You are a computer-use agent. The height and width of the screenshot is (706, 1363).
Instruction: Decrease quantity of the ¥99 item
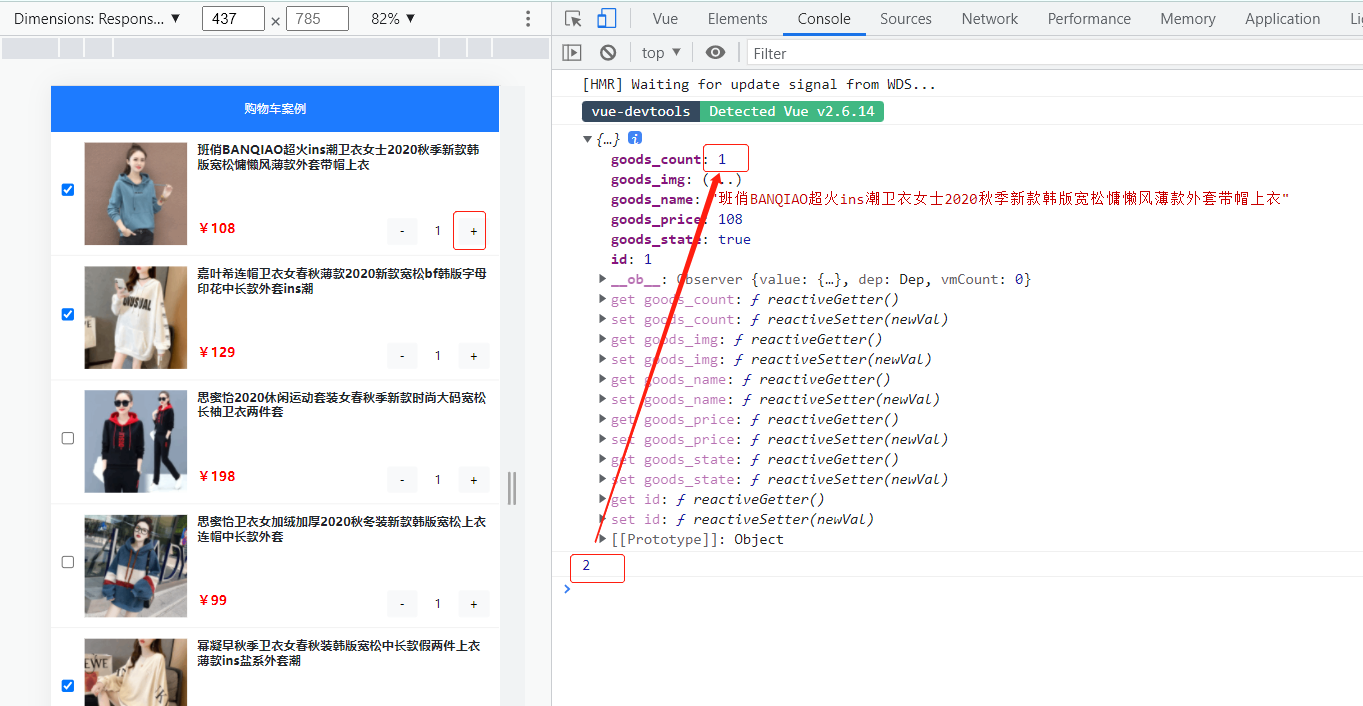pyautogui.click(x=402, y=603)
